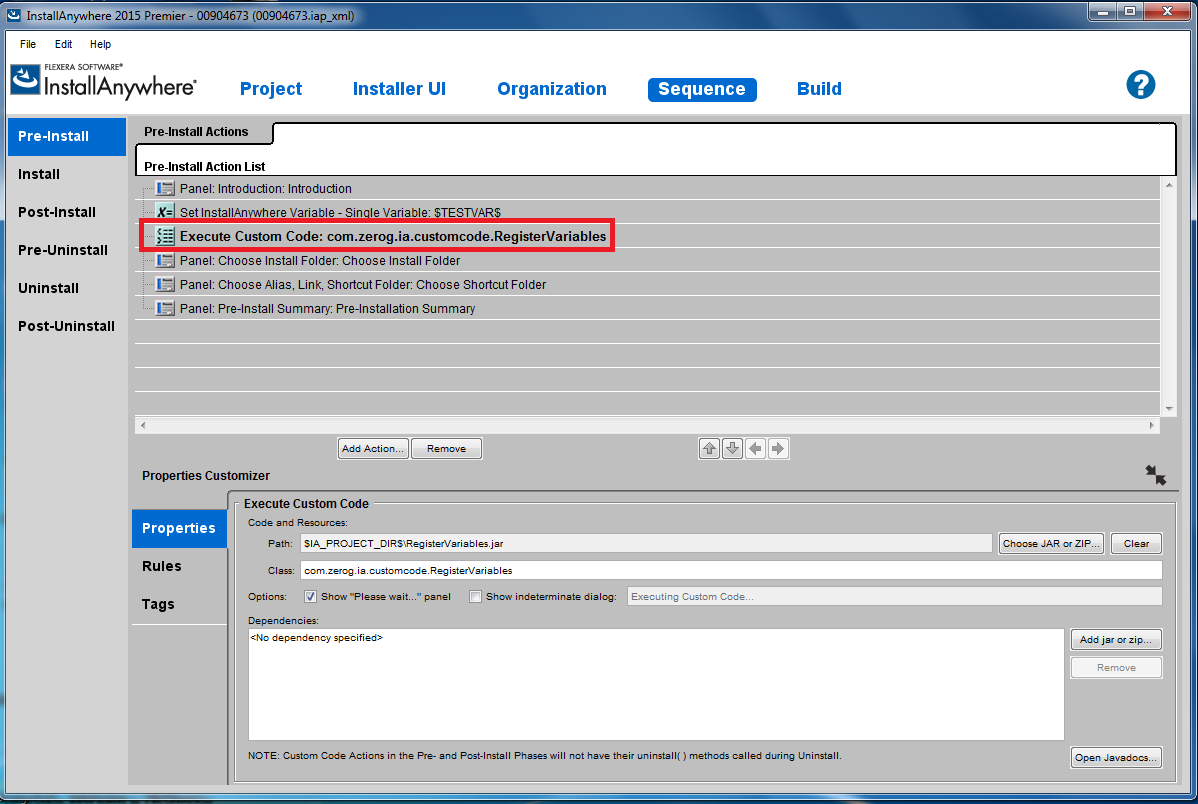Click the Class input field
The width and height of the screenshot is (1198, 804).
[730, 570]
